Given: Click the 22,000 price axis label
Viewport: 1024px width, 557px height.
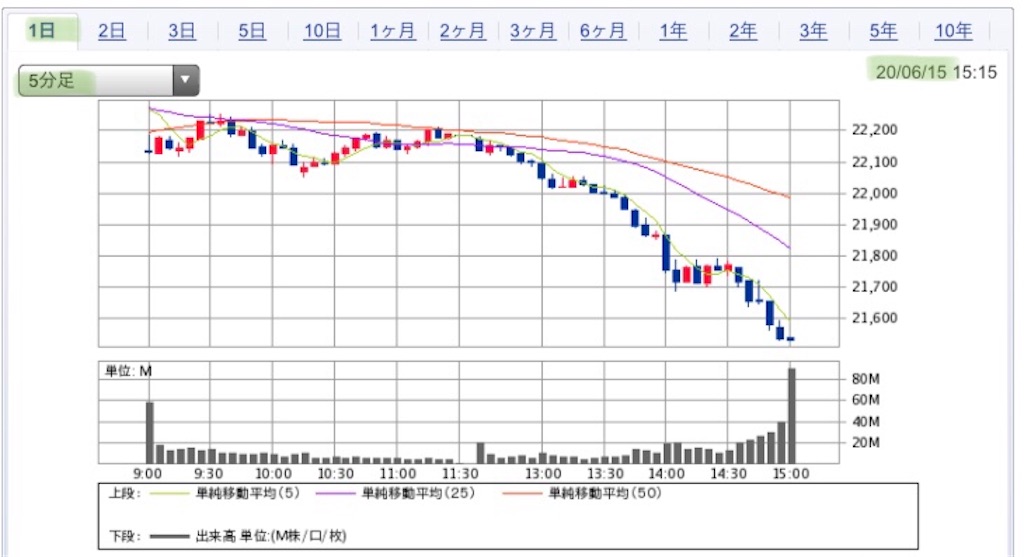Looking at the screenshot, I should tap(874, 193).
